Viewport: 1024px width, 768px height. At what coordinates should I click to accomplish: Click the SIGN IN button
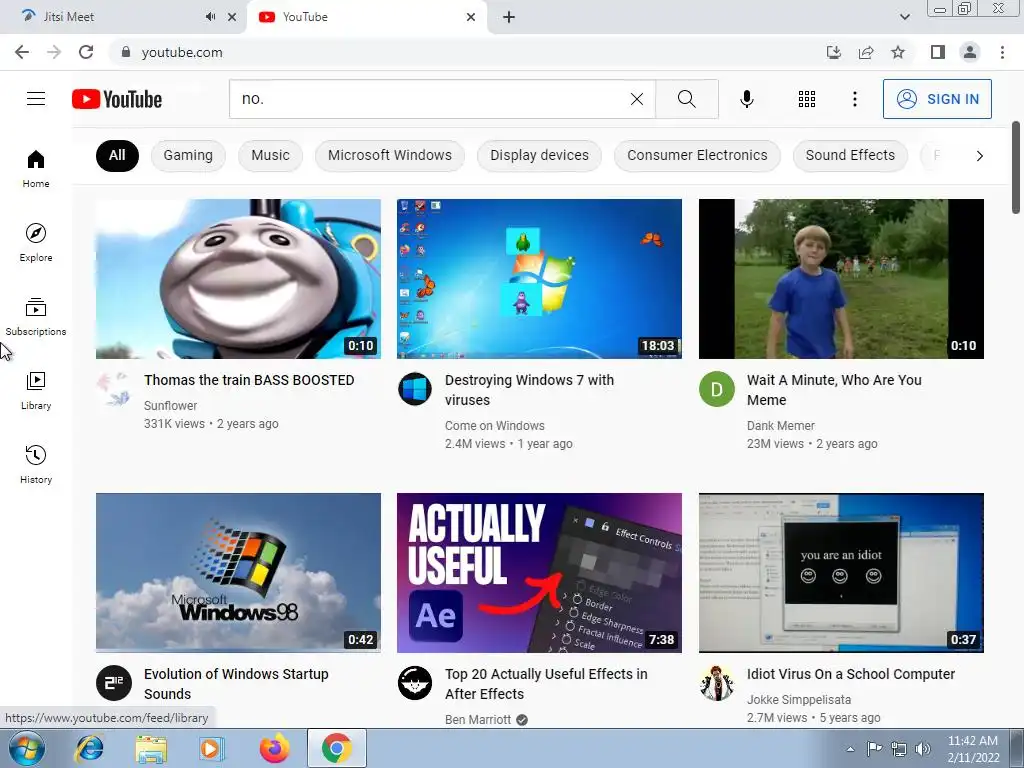pyautogui.click(x=937, y=99)
